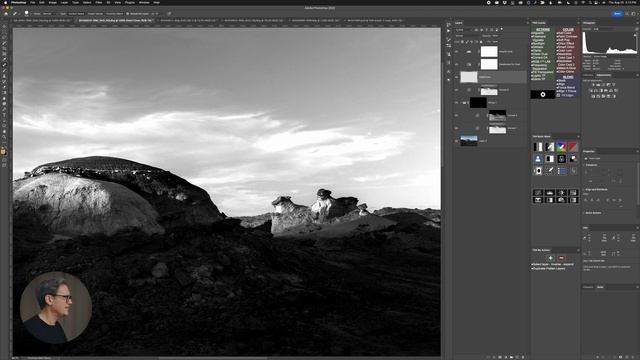Screen dimensions: 640x360
Task: Click the black circle button in TK Combo panel
Action: pyautogui.click(x=543, y=95)
